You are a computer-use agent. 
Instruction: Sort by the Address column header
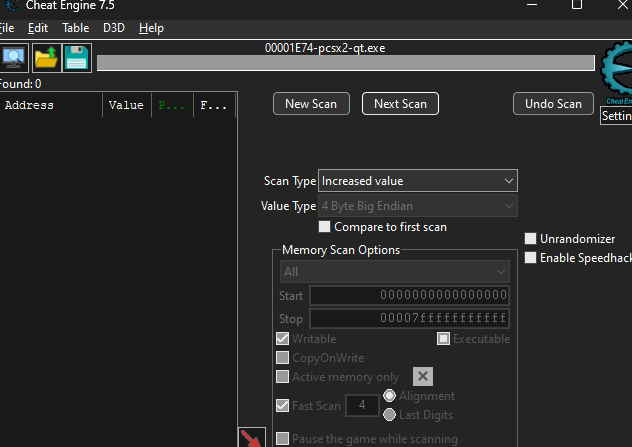coord(51,105)
